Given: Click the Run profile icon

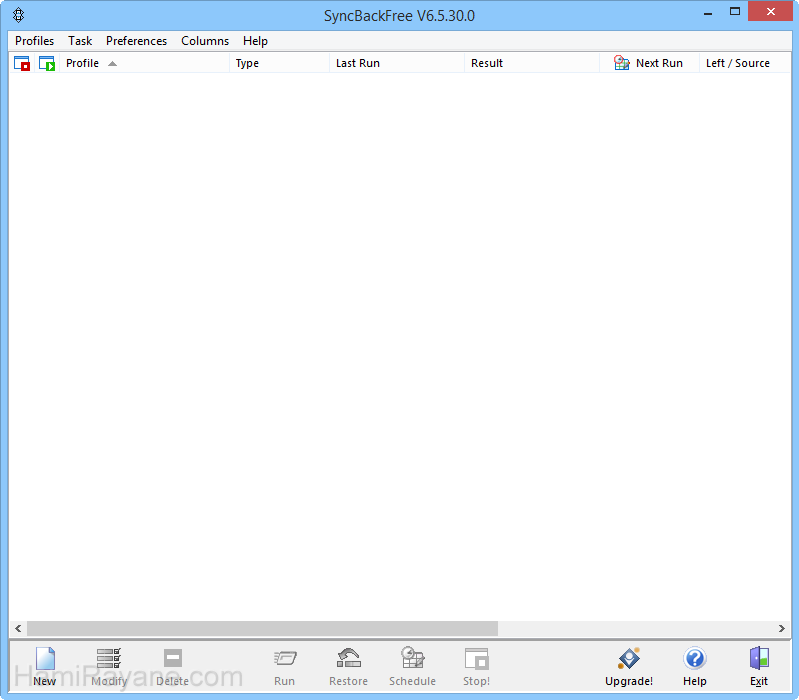Looking at the screenshot, I should click(285, 658).
